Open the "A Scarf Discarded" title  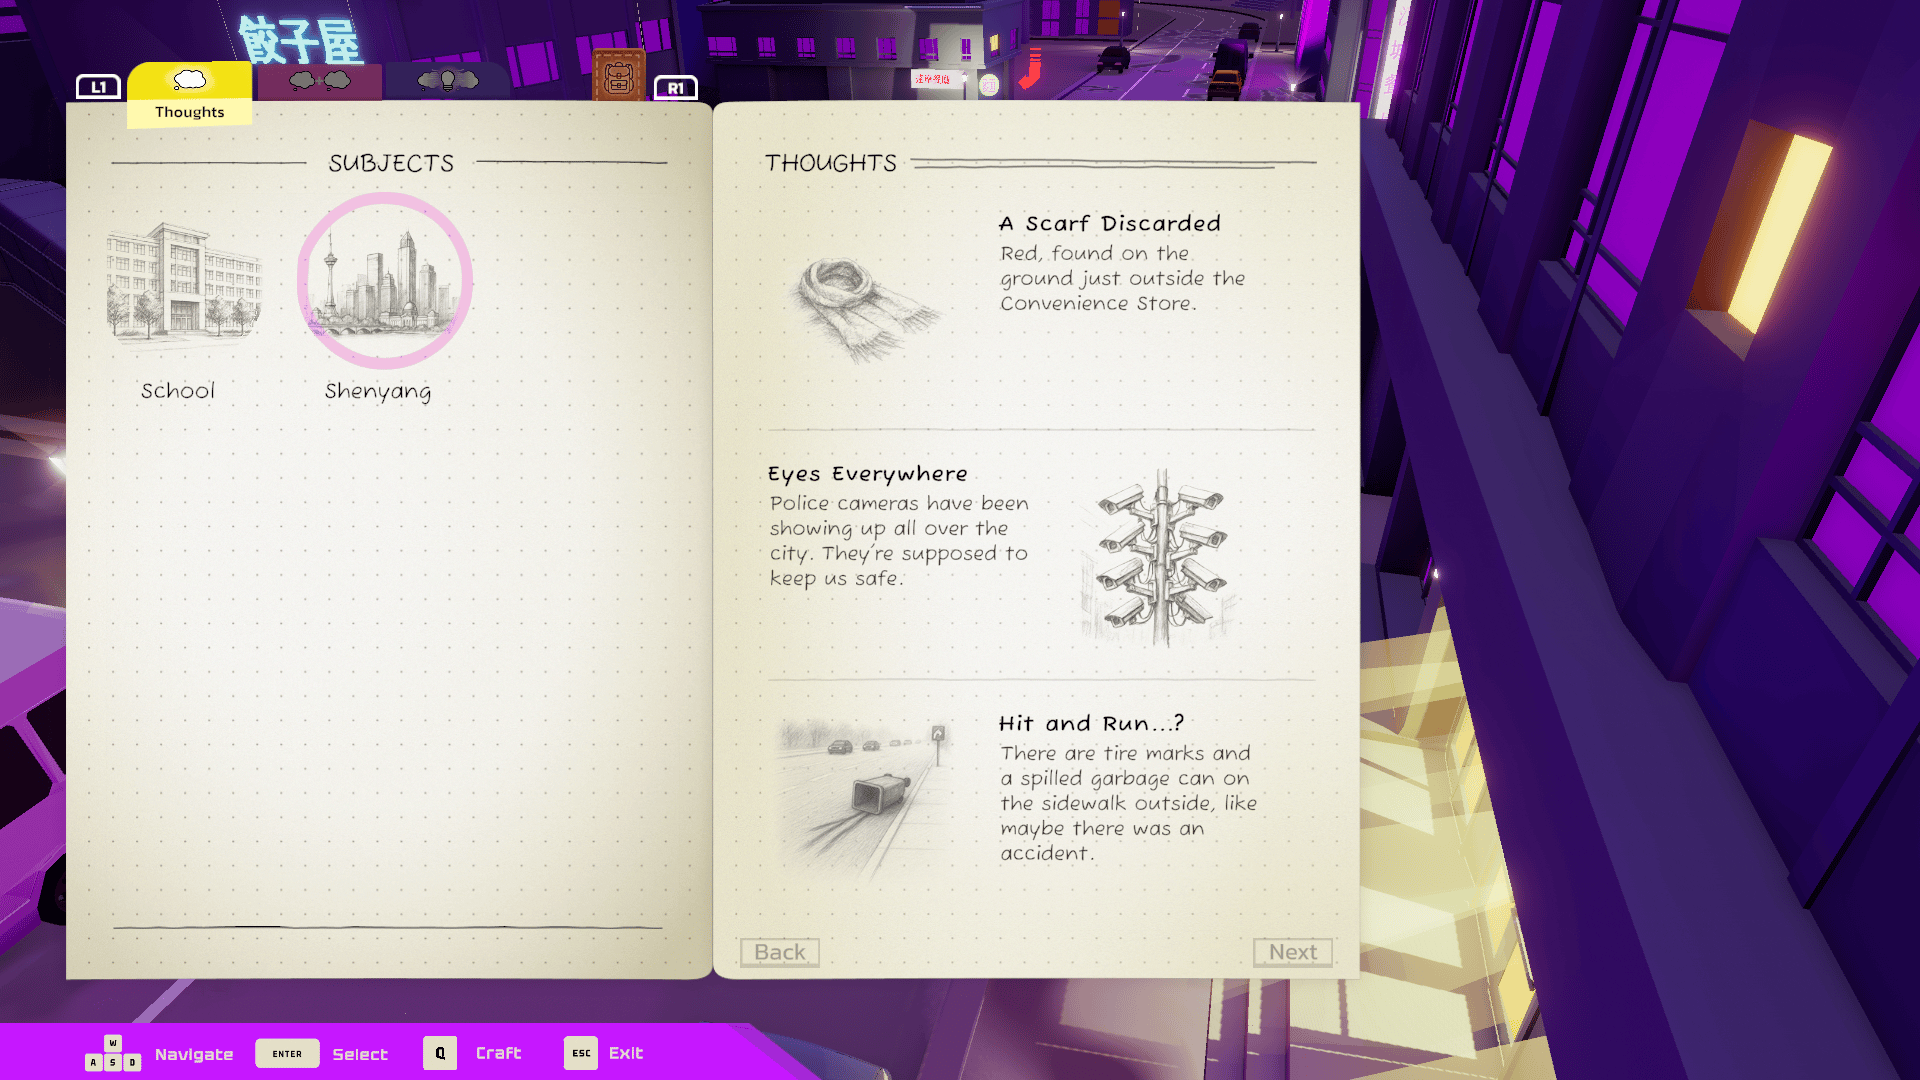1109,223
